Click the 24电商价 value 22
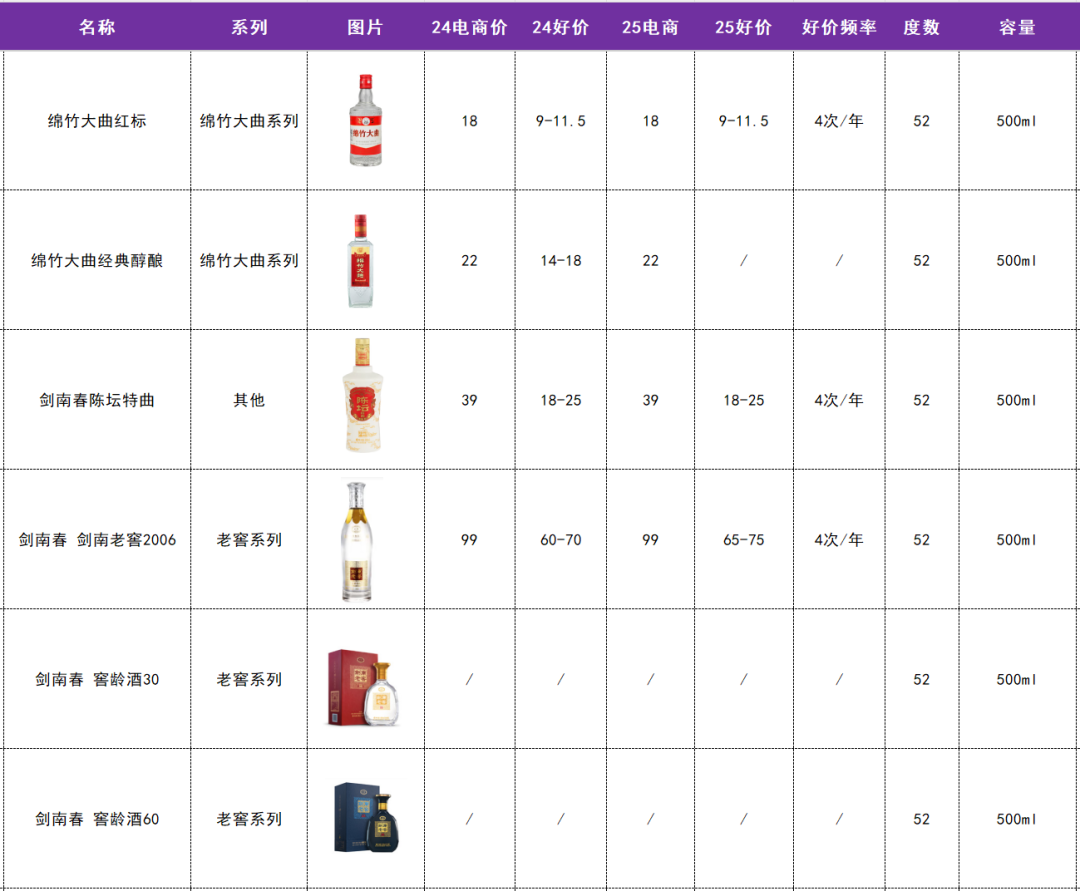Image resolution: width=1080 pixels, height=891 pixels. click(470, 261)
